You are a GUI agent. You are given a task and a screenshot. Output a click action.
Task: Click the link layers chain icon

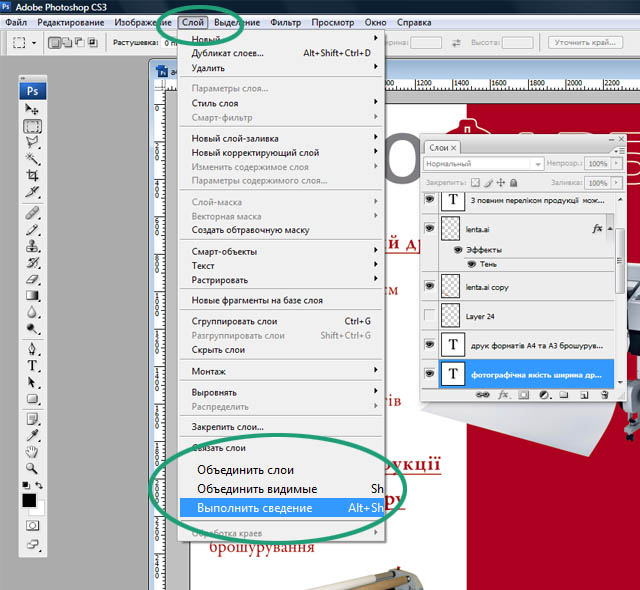(x=483, y=395)
